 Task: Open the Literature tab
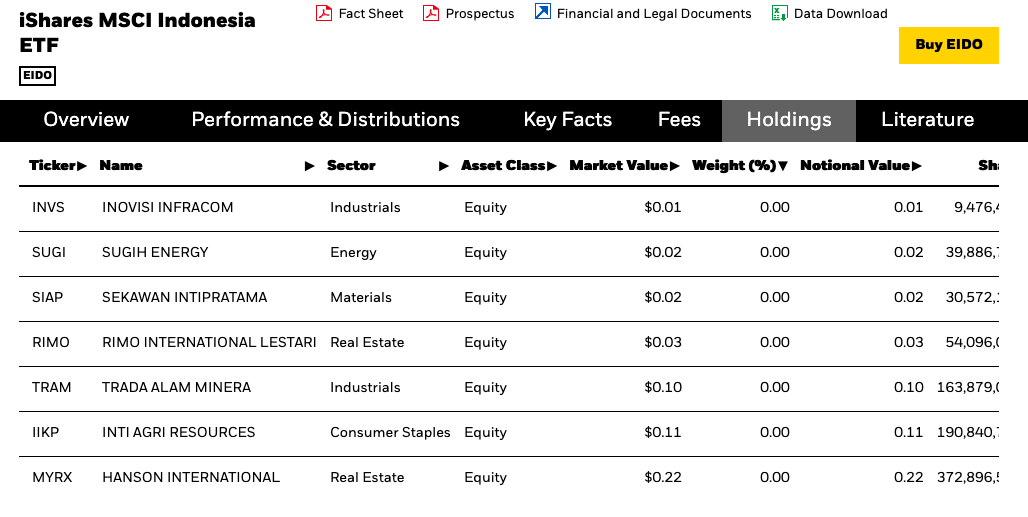point(927,120)
